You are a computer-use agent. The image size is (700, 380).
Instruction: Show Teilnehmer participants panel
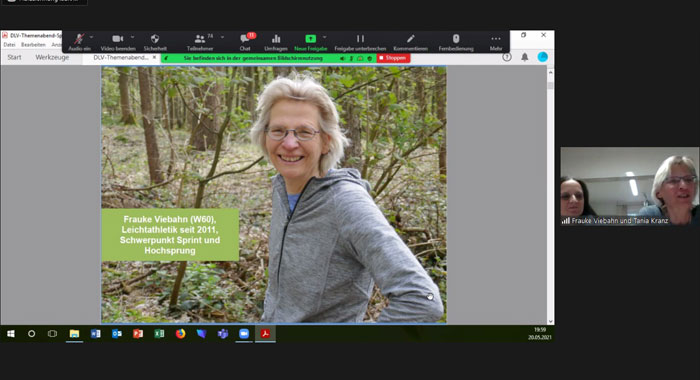[x=200, y=42]
